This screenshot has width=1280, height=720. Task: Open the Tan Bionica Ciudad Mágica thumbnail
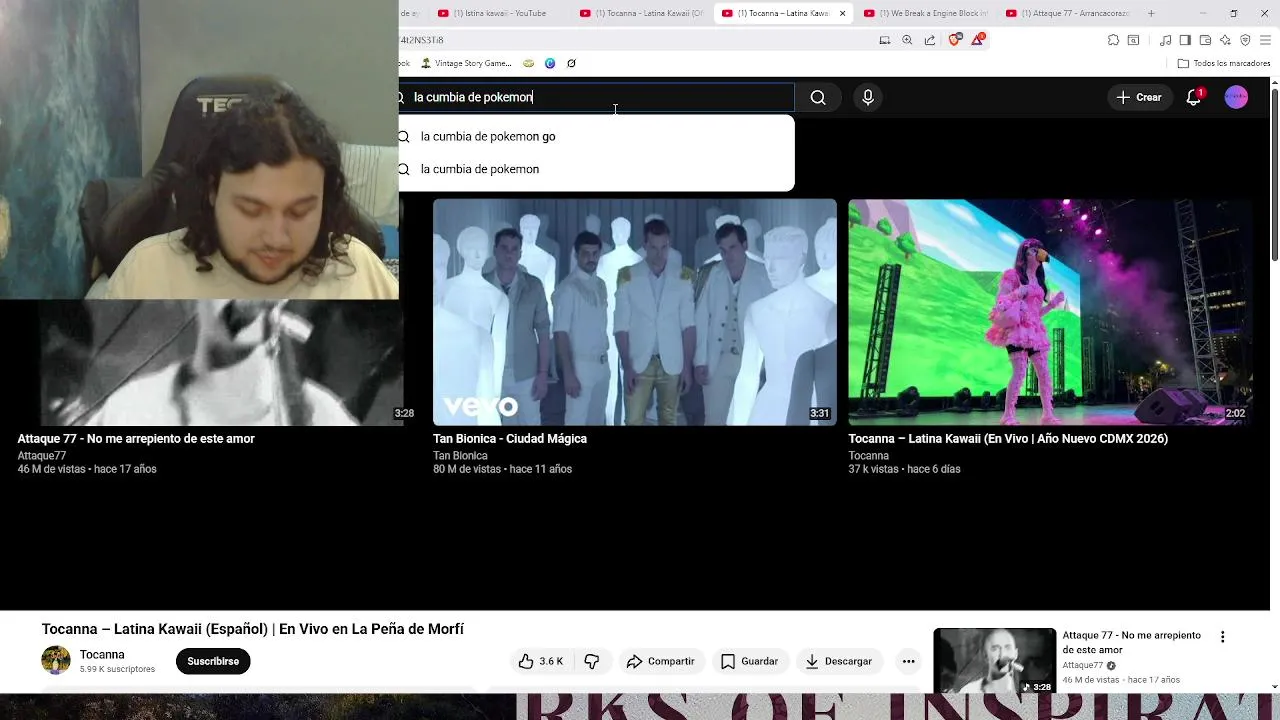tap(635, 312)
